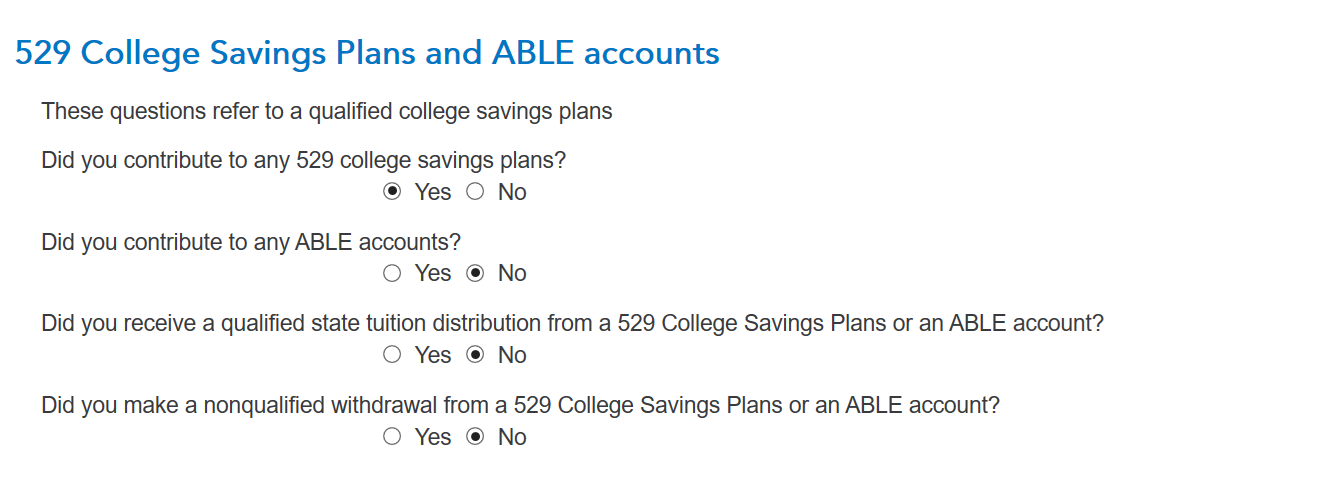
Task: Choose Yes radio for ABLE account contributions
Action: point(392,273)
